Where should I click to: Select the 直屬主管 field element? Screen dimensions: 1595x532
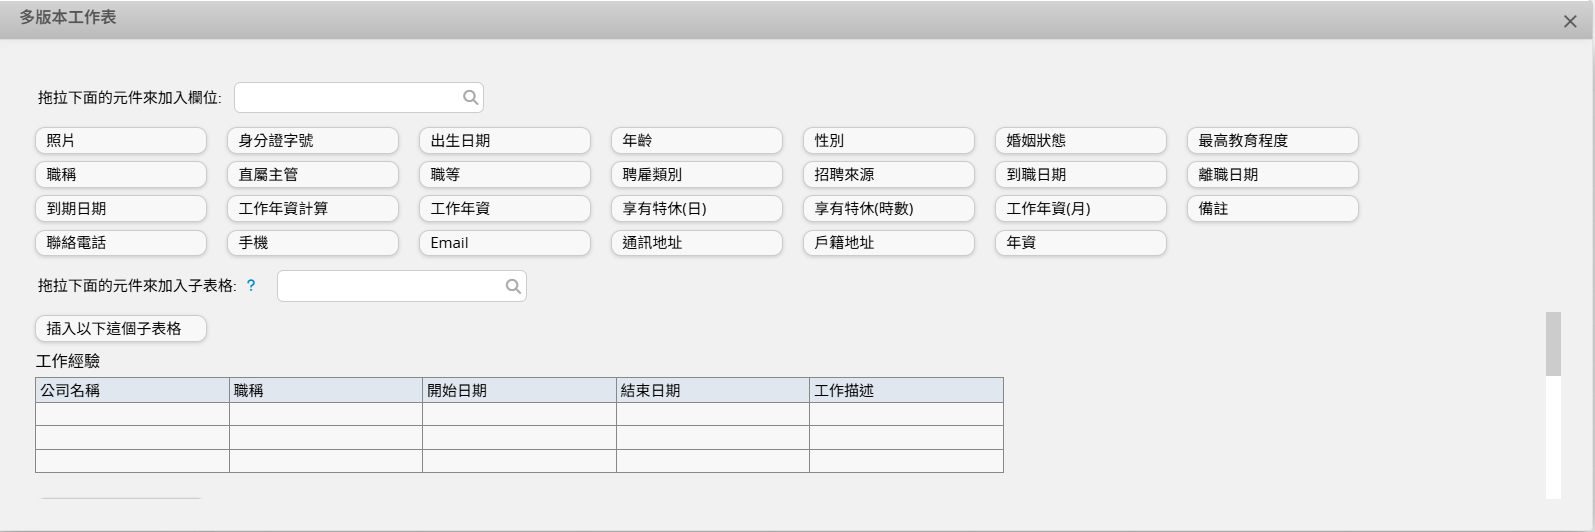(313, 175)
